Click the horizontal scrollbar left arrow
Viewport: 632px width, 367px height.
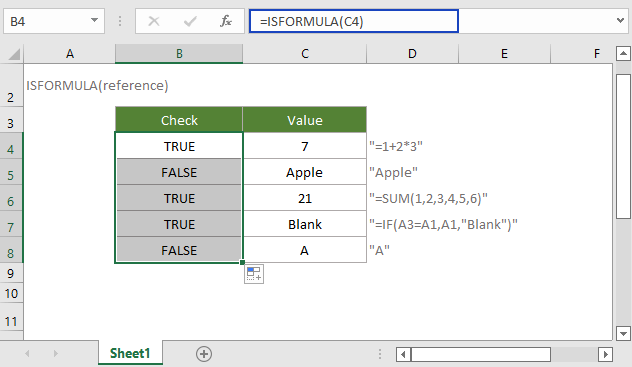pyautogui.click(x=403, y=355)
